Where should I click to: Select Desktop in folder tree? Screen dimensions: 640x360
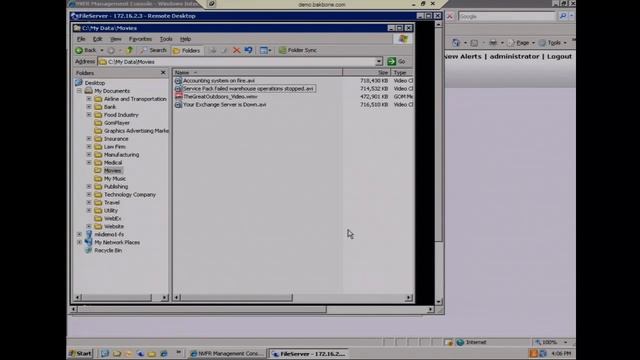[95, 83]
